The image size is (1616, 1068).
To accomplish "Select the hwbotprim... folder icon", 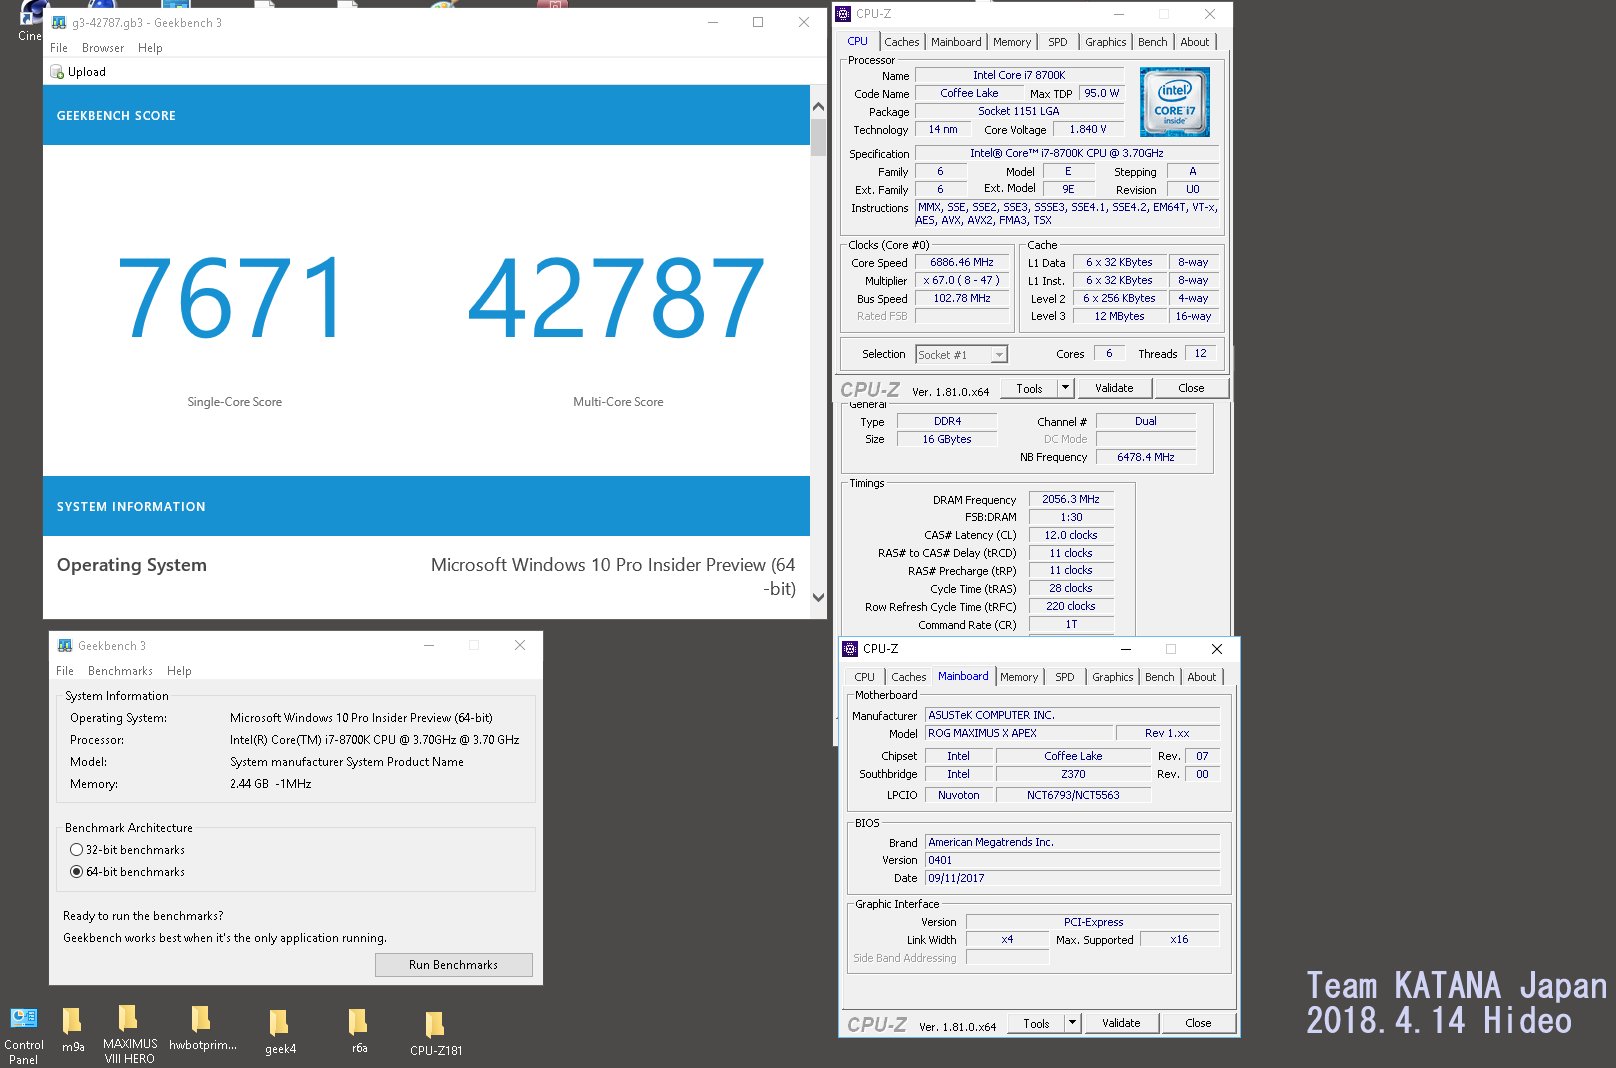I will [x=201, y=1019].
